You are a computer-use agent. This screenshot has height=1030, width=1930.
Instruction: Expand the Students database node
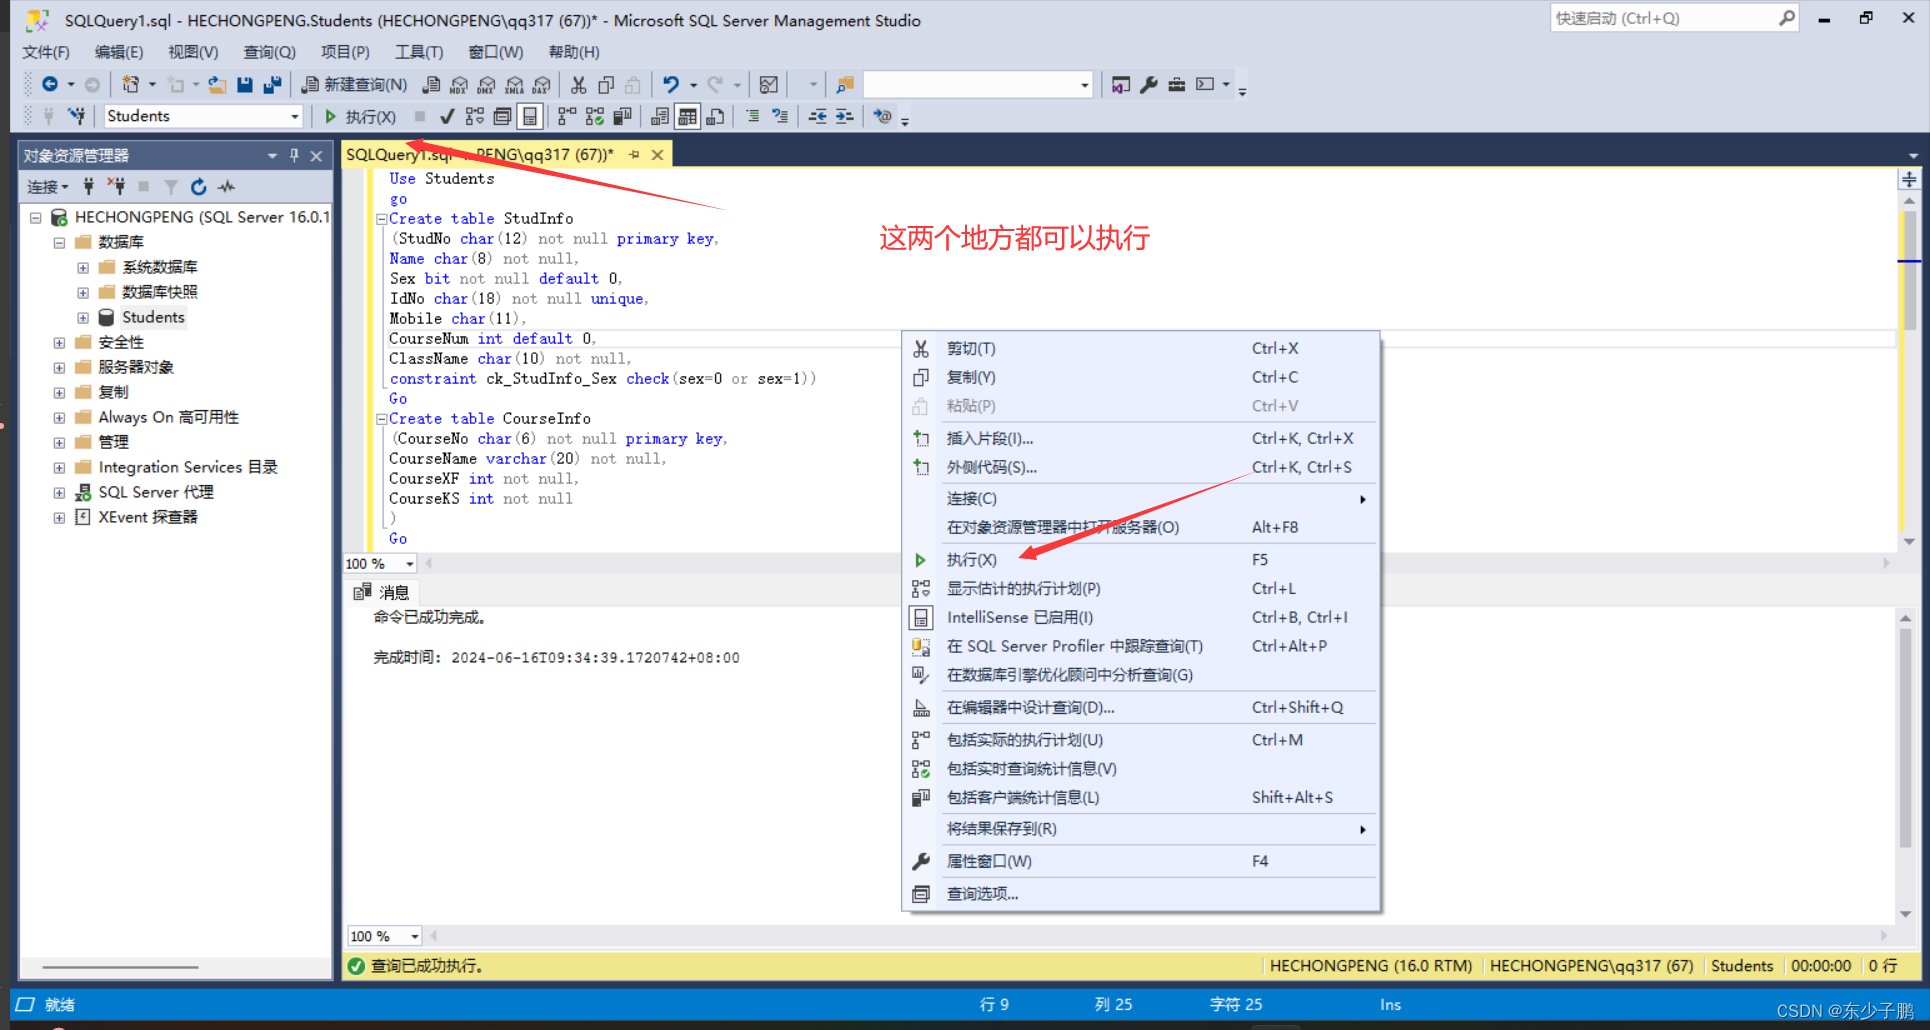tap(82, 317)
